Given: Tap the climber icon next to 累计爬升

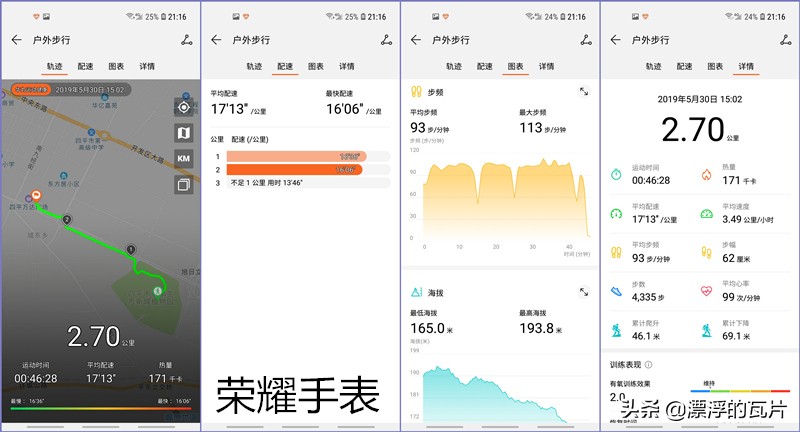Looking at the screenshot, I should [616, 331].
